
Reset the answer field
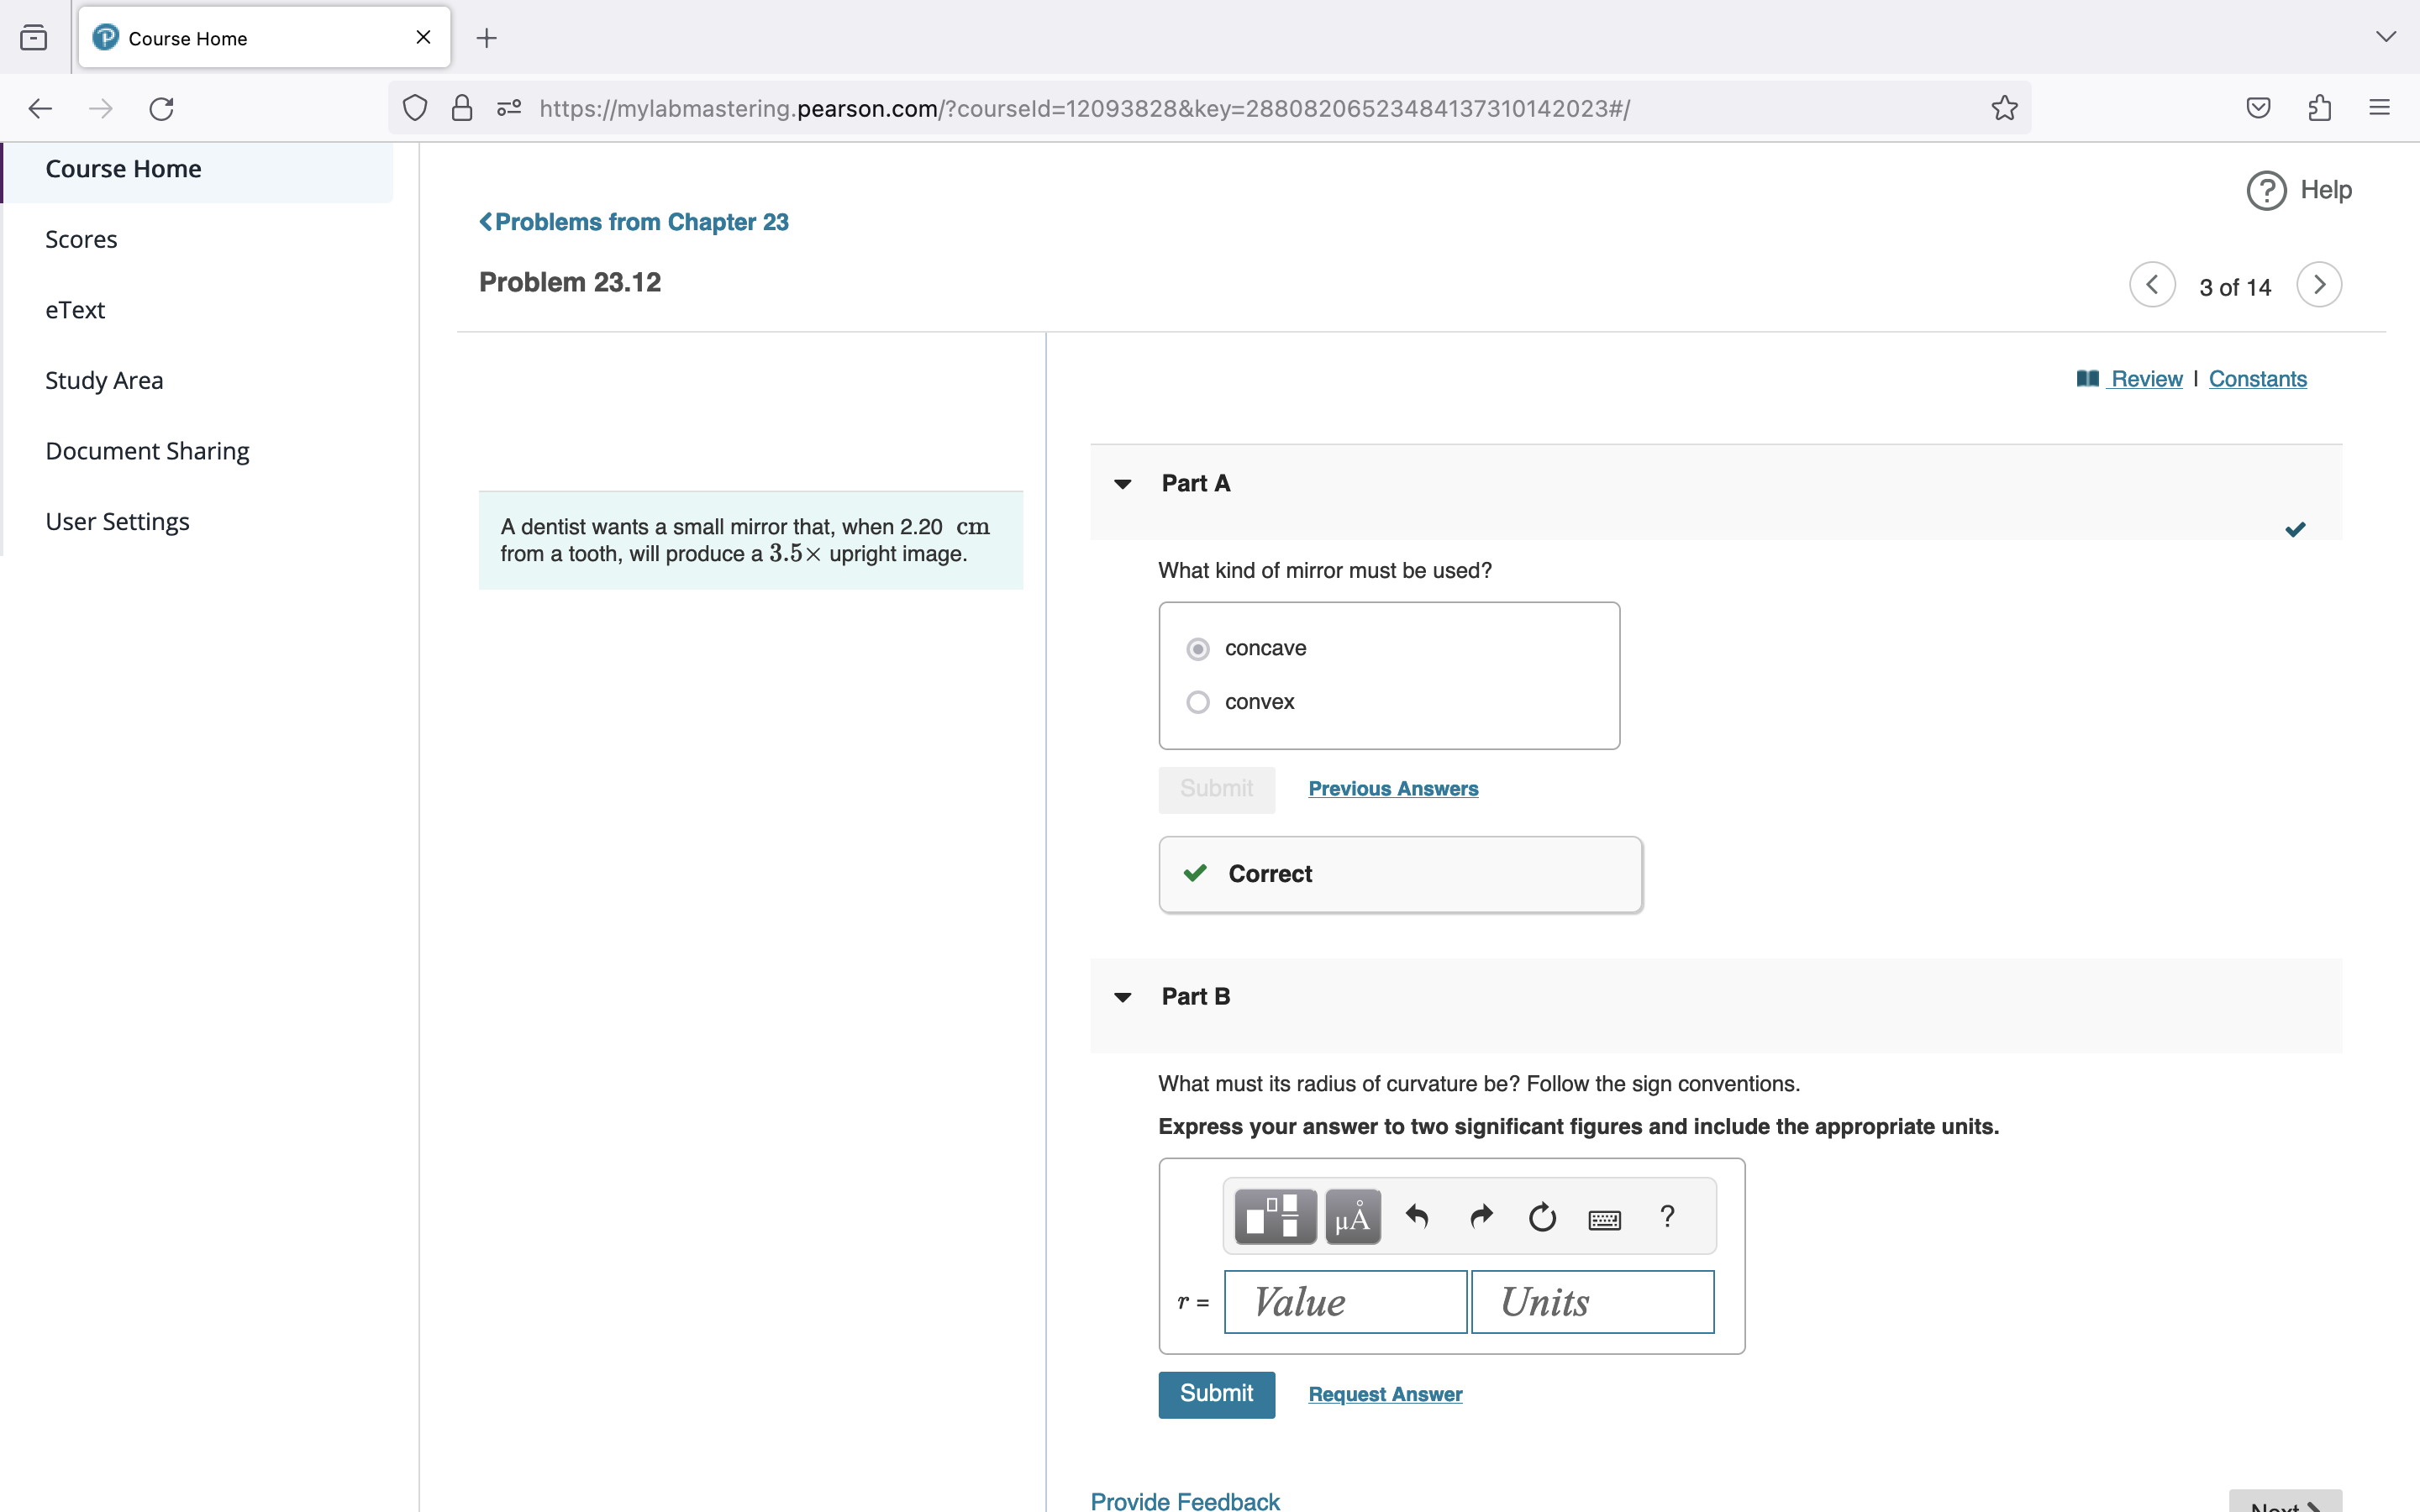pyautogui.click(x=1541, y=1217)
